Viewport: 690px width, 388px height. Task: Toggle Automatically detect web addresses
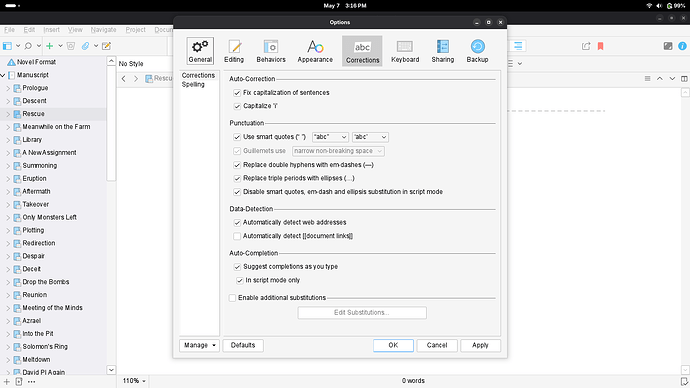pyautogui.click(x=237, y=223)
